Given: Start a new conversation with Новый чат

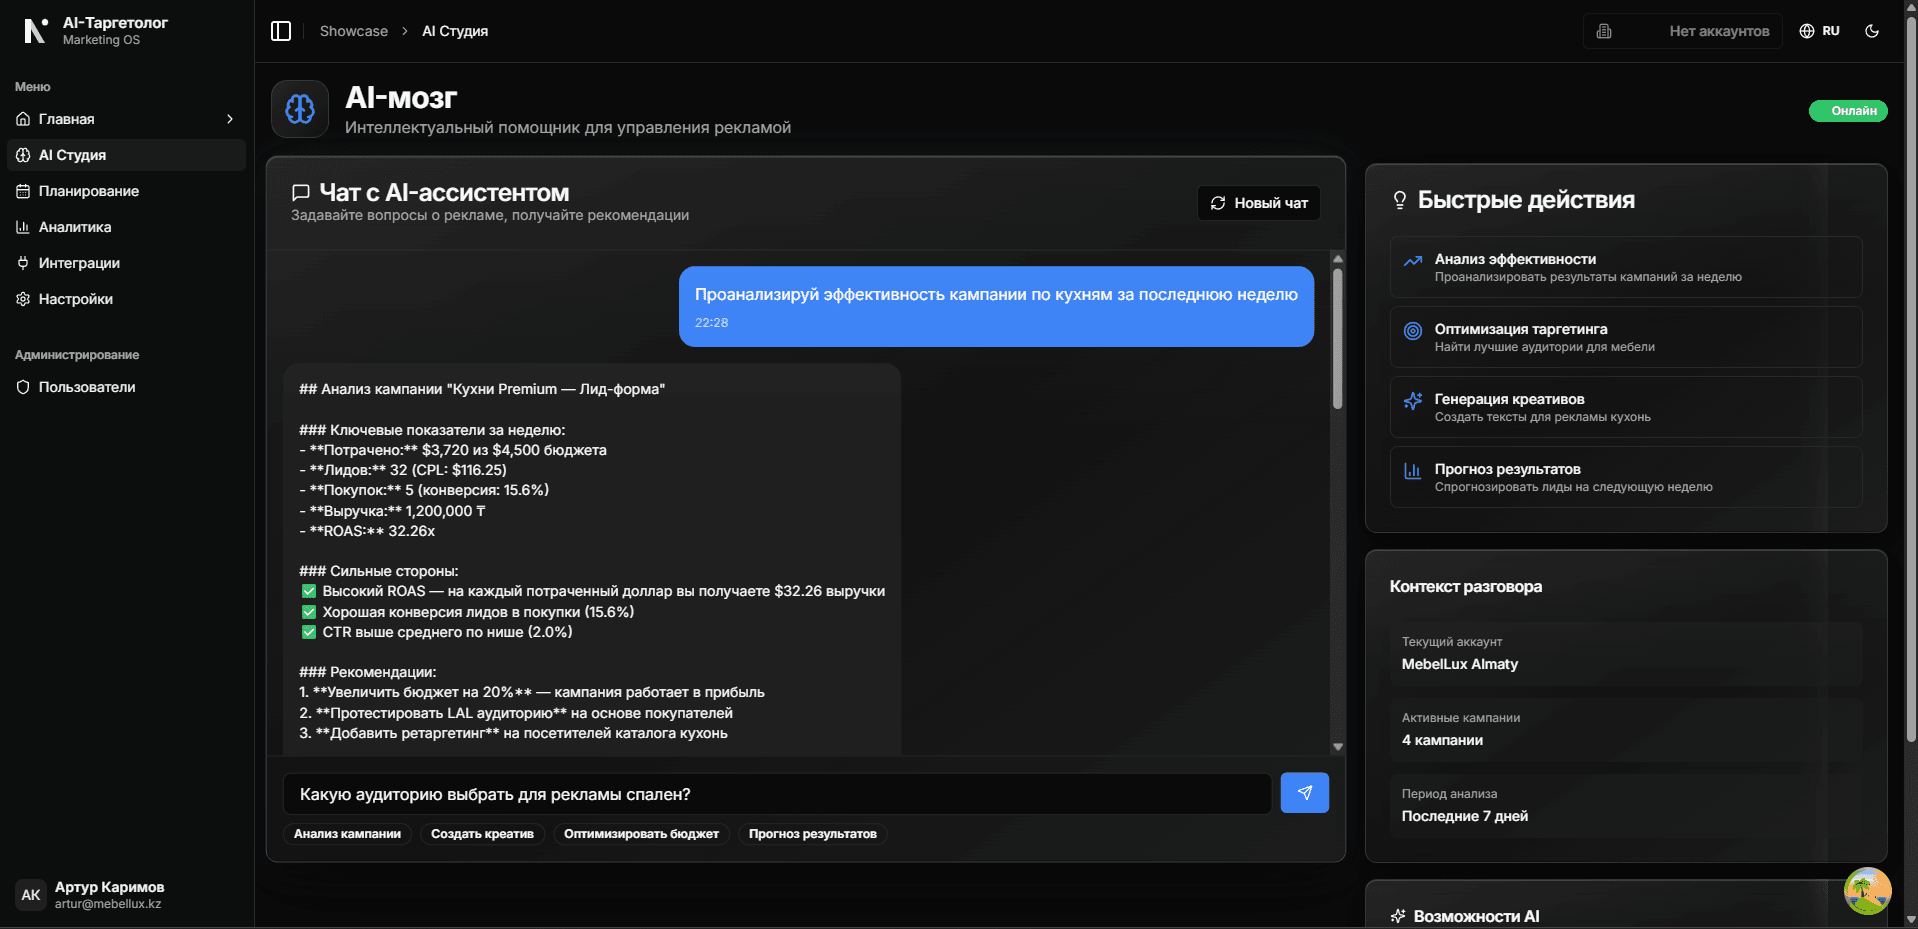Looking at the screenshot, I should [1257, 202].
